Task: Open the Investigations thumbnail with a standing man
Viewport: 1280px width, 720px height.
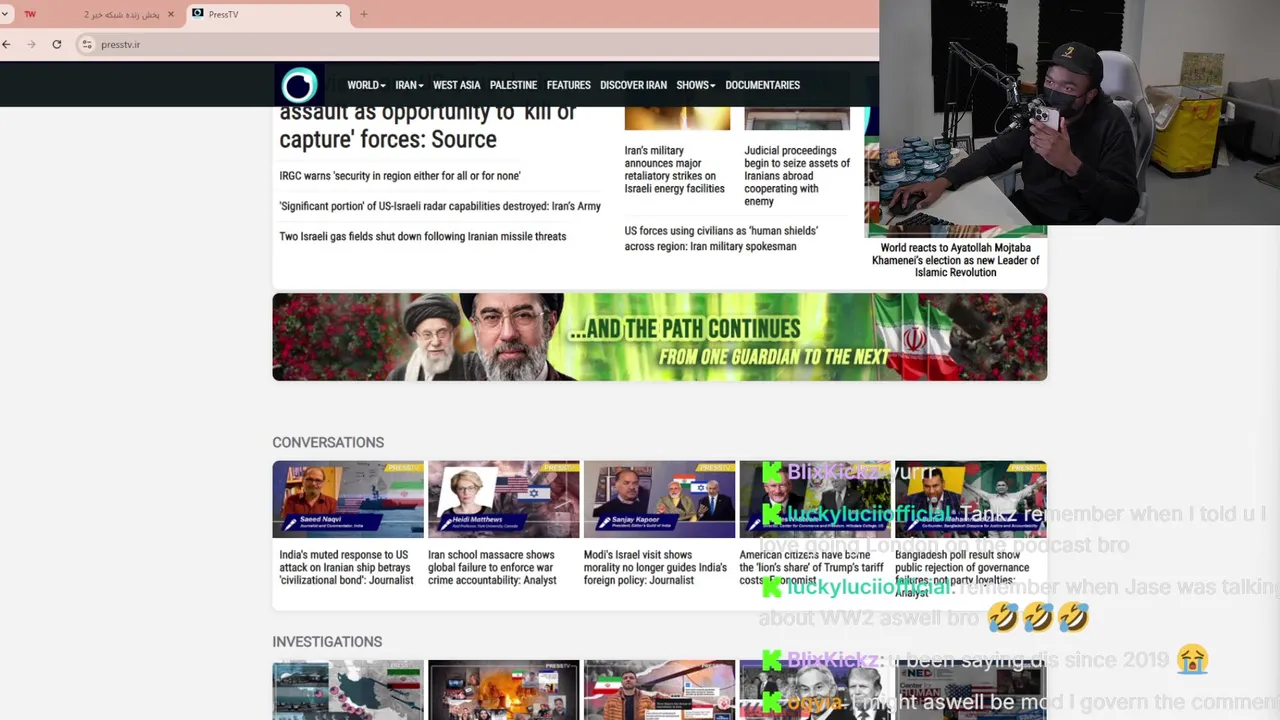Action: coord(659,690)
